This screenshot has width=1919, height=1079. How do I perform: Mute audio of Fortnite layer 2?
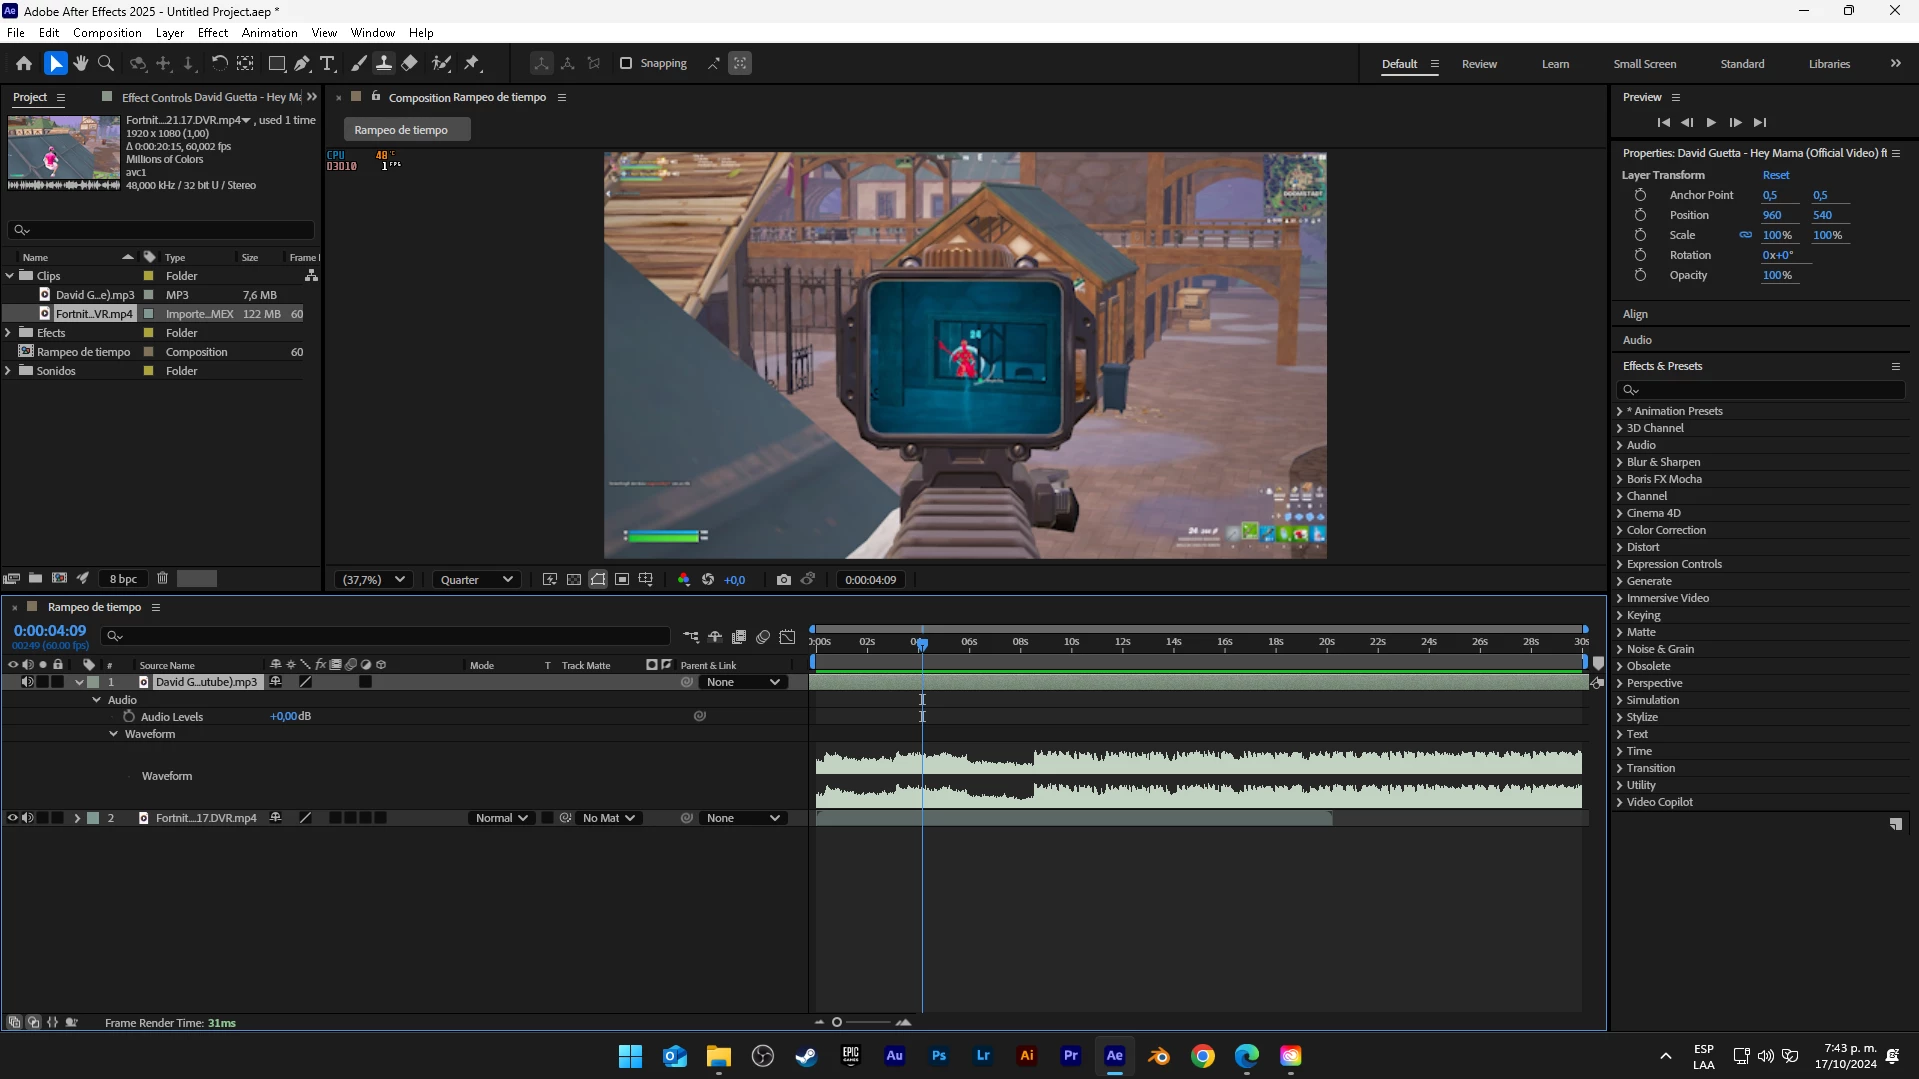pos(28,818)
